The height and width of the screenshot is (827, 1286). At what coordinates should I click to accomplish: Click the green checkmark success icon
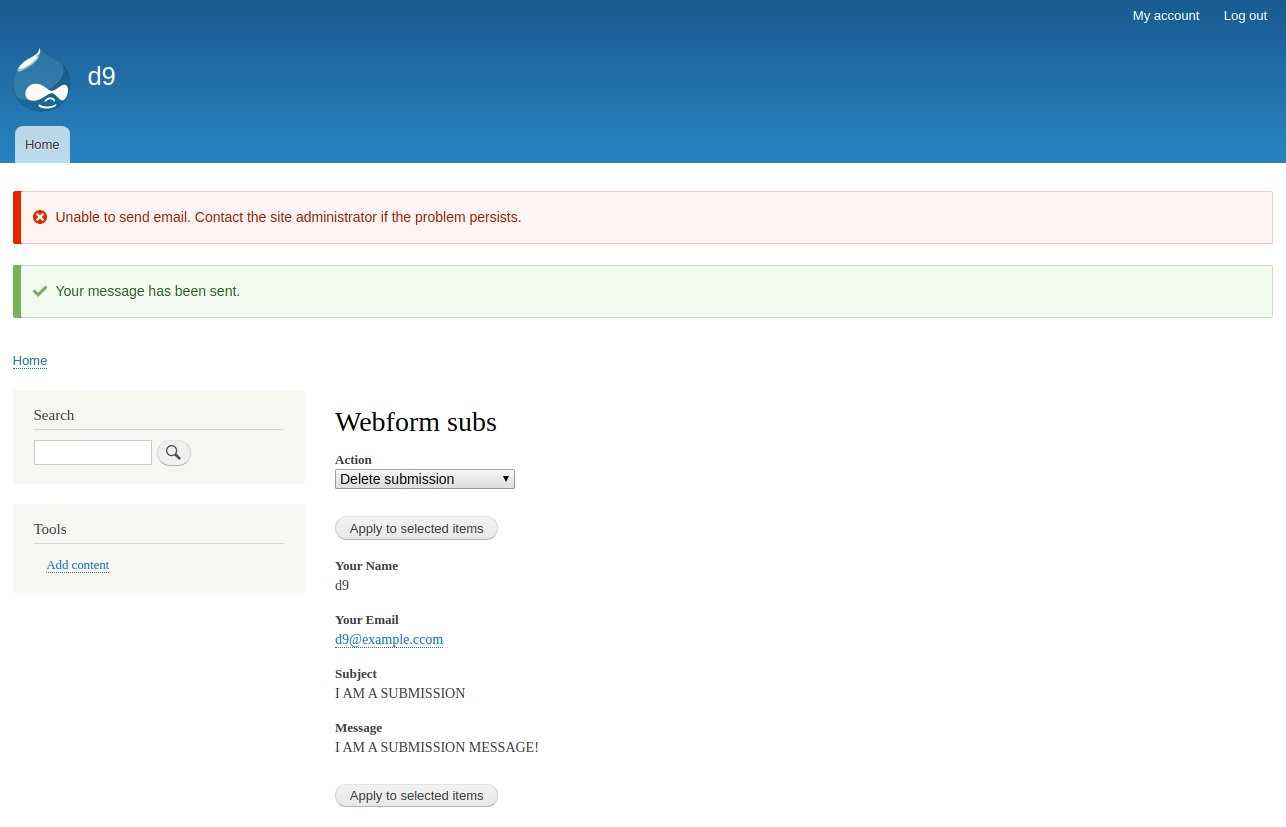click(39, 291)
